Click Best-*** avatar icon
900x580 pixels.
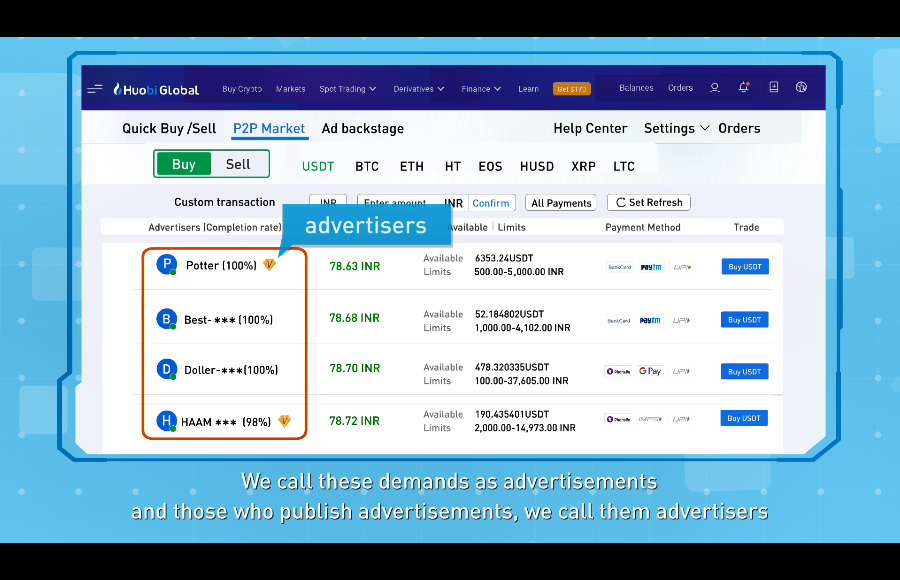166,319
